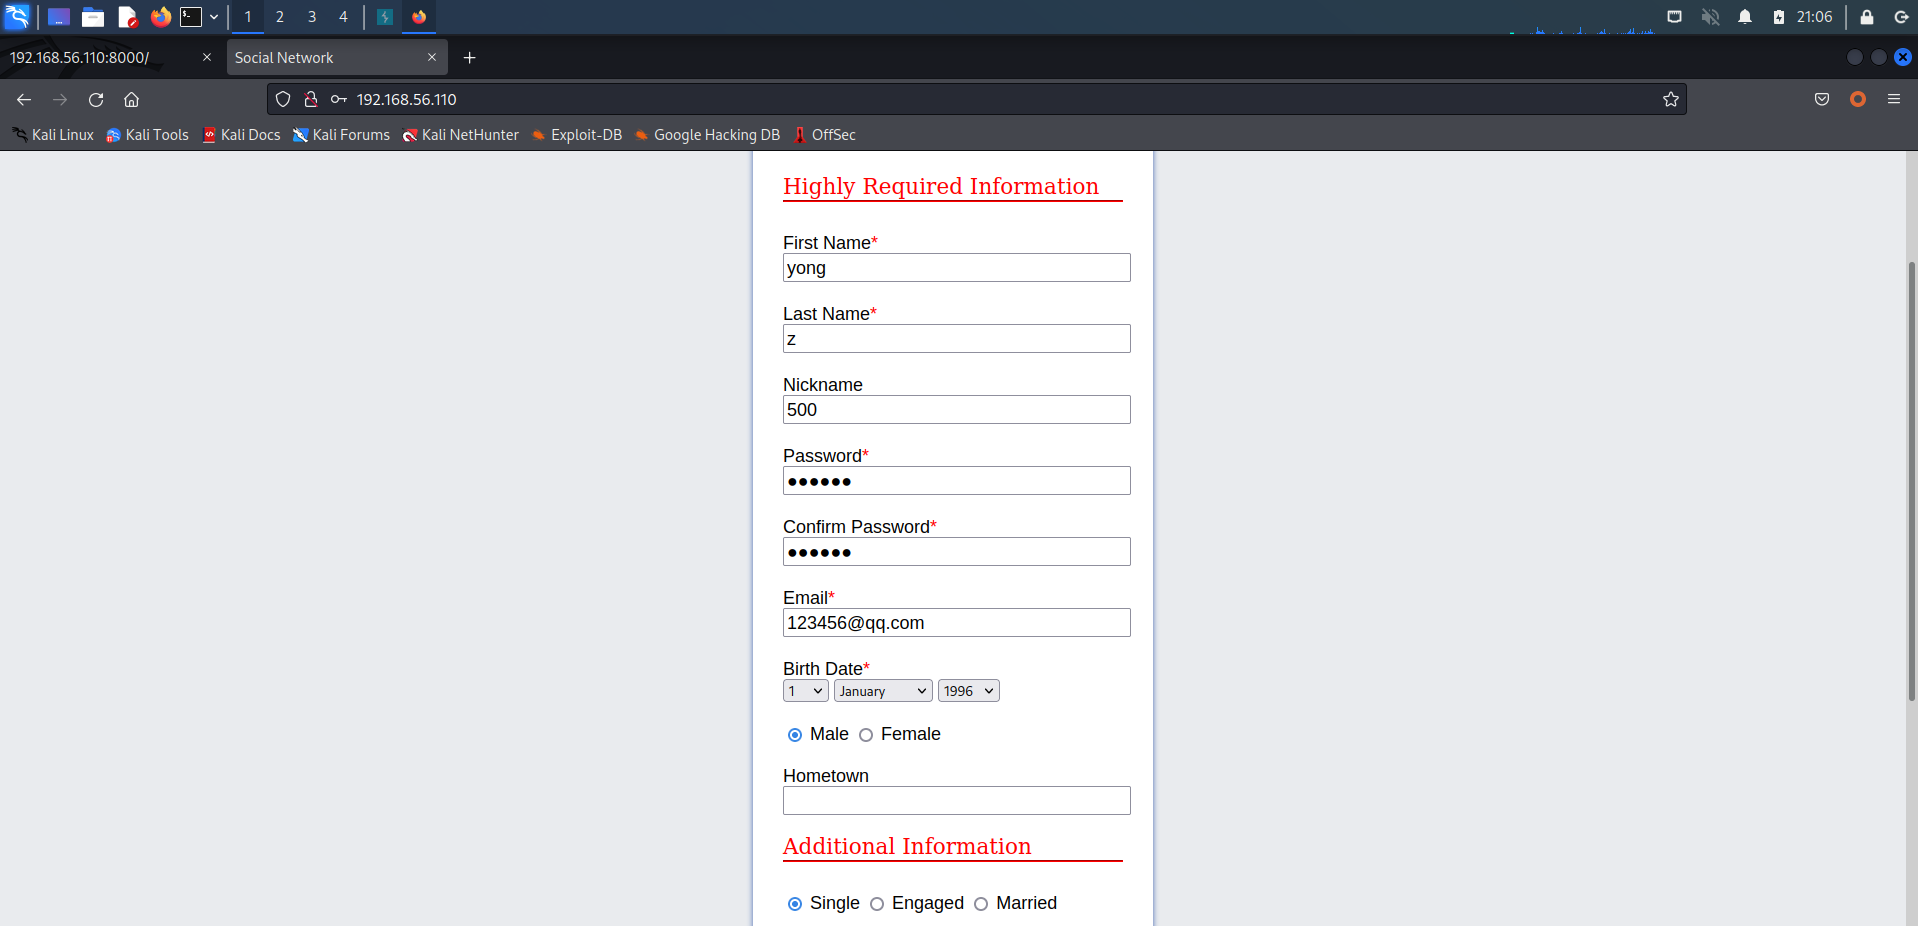Open the Kali Tools bookmark
Image resolution: width=1918 pixels, height=926 pixels.
(147, 135)
